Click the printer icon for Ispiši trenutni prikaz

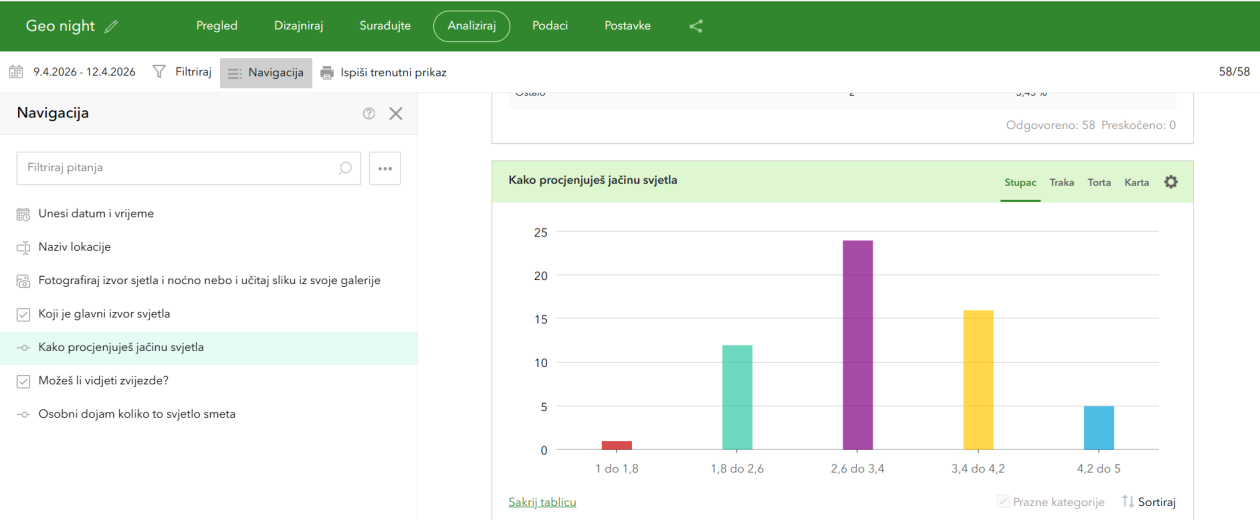pyautogui.click(x=327, y=72)
